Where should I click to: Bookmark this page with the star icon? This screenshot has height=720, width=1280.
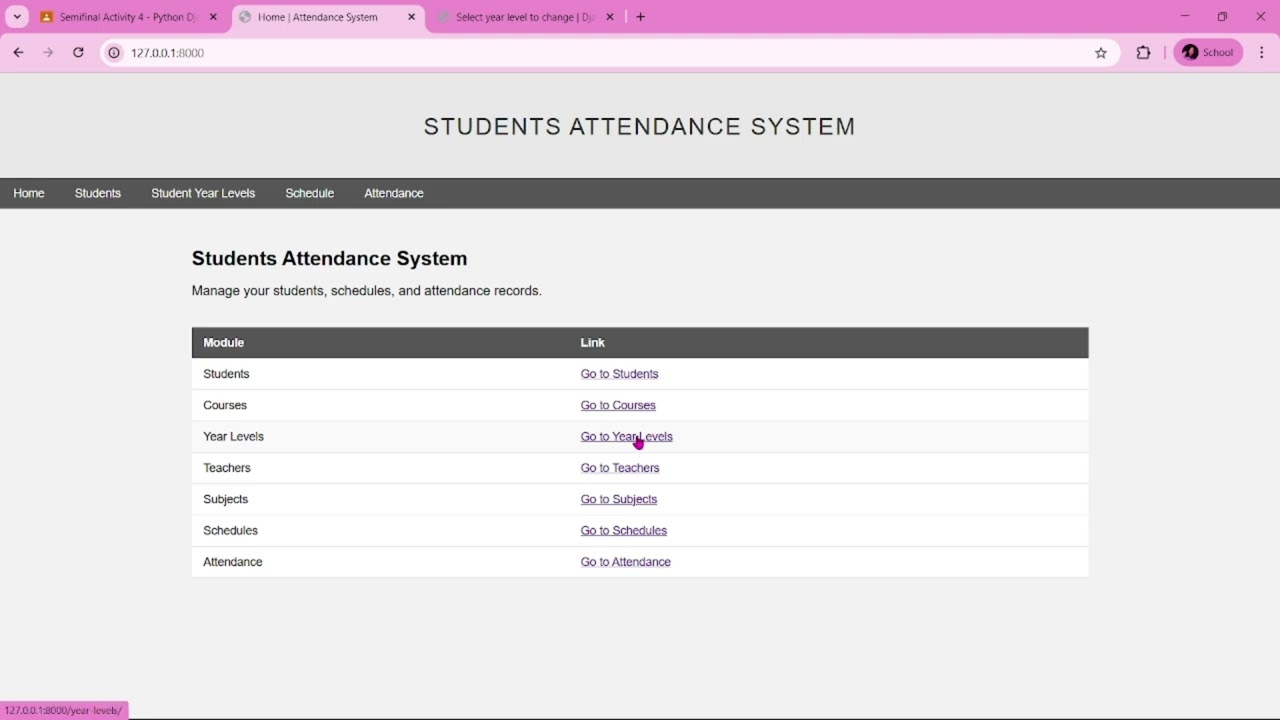click(x=1101, y=53)
